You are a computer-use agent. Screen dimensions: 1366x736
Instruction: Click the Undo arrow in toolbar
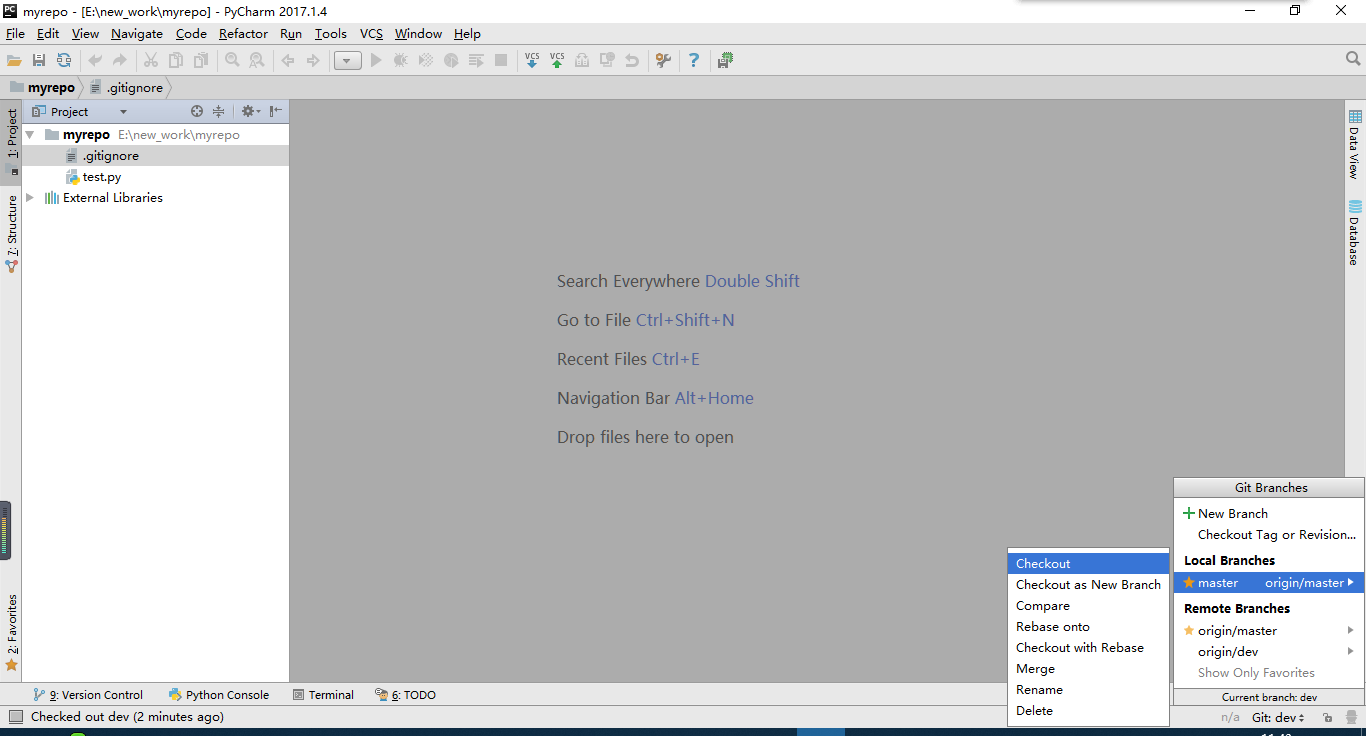pyautogui.click(x=95, y=61)
